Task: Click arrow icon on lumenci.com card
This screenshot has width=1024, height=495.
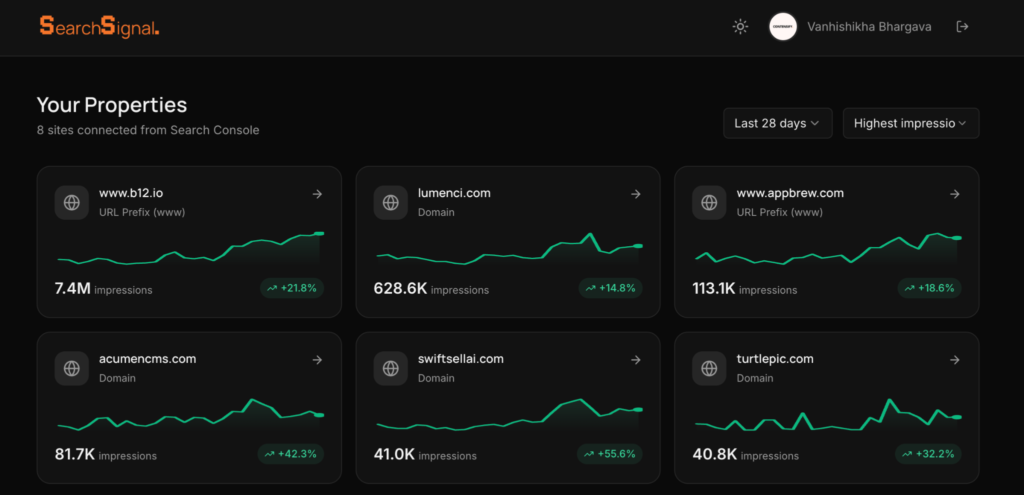Action: coord(636,194)
